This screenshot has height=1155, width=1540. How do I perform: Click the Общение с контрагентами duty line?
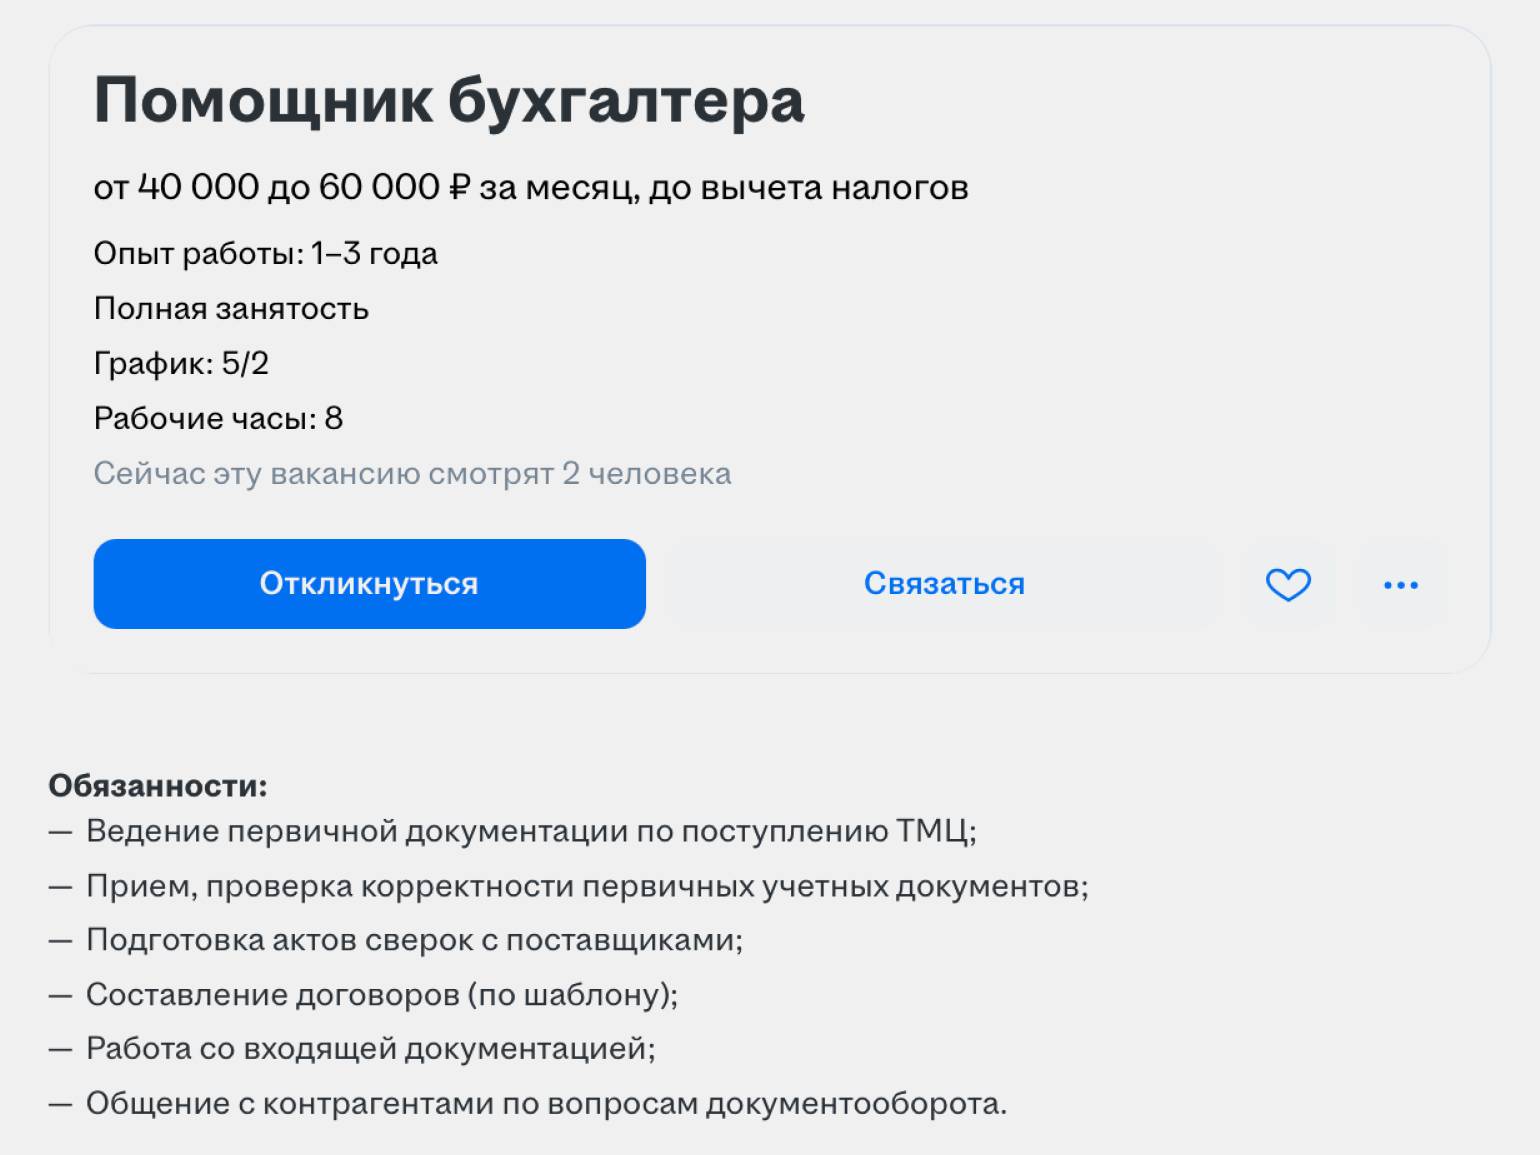click(x=546, y=1104)
